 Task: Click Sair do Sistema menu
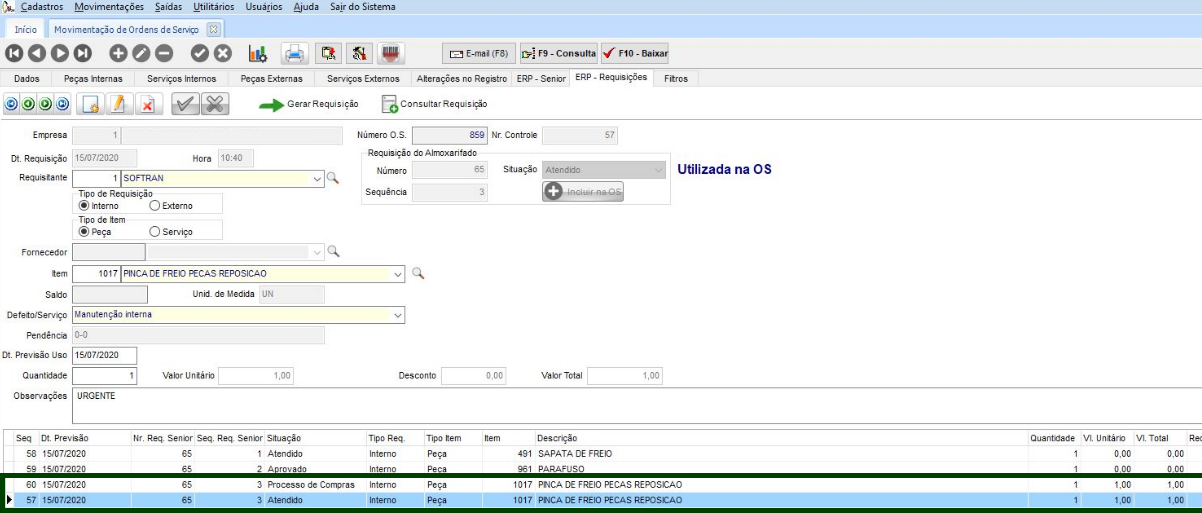362,7
